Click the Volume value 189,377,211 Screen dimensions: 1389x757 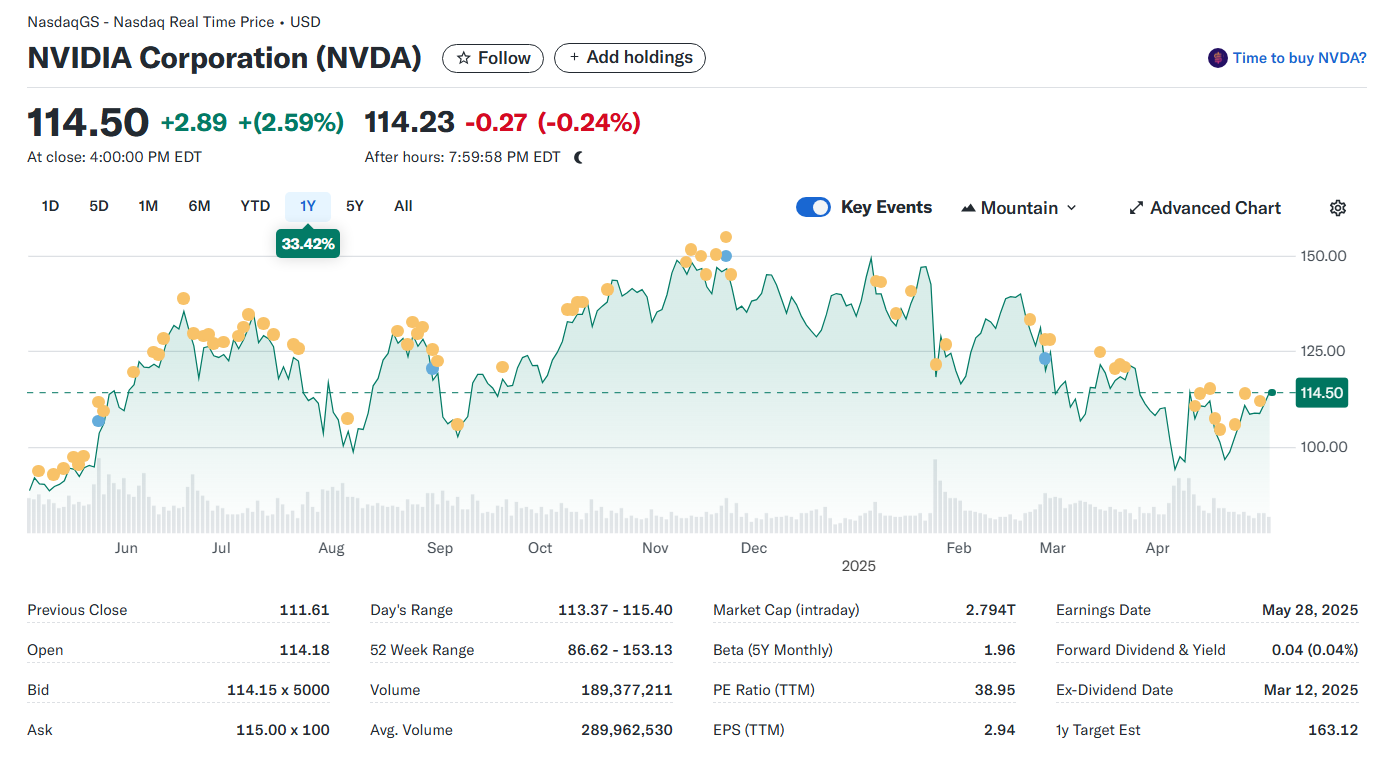point(626,690)
